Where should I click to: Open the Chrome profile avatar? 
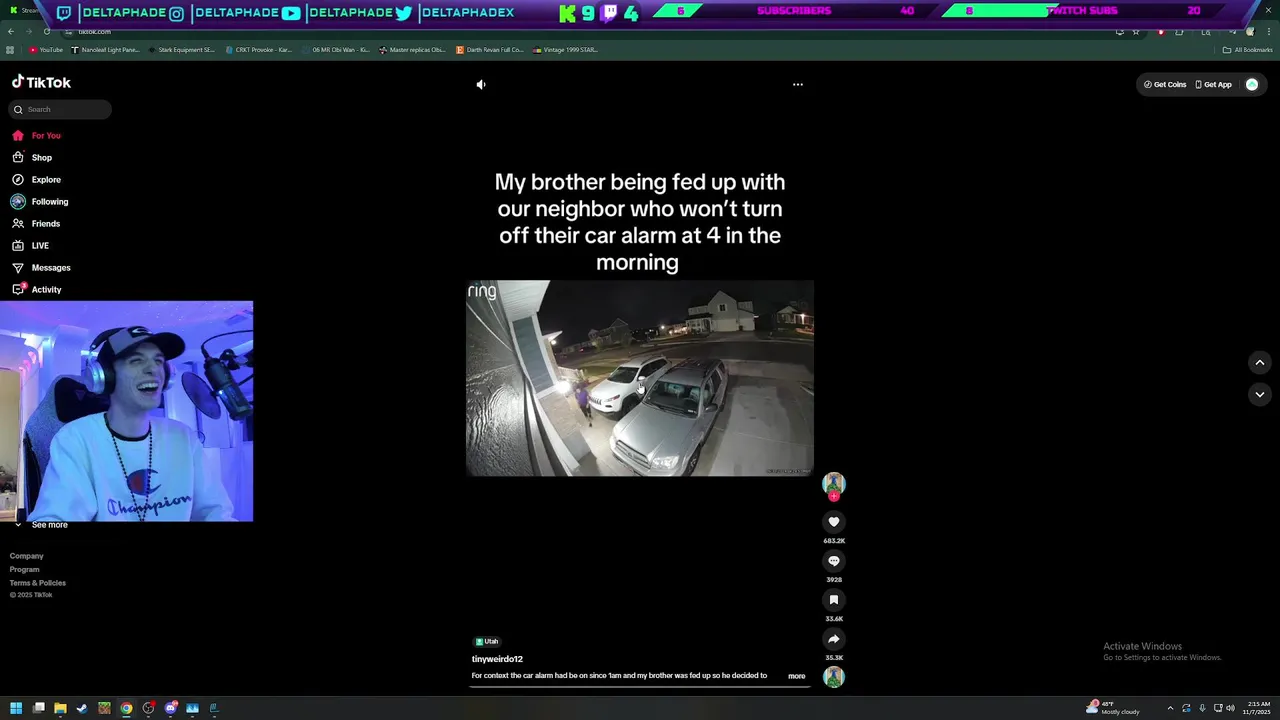coord(1250,32)
